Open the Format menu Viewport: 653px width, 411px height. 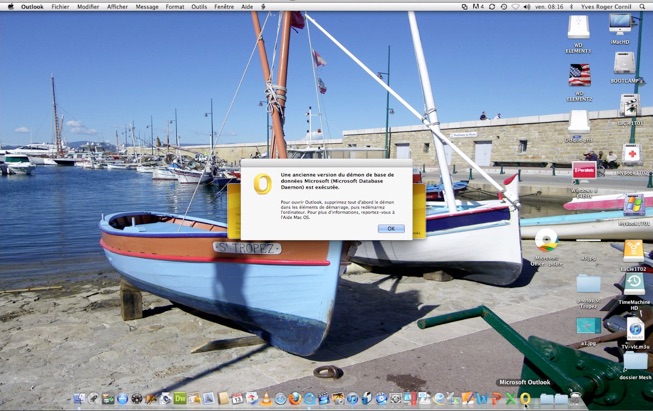point(174,7)
